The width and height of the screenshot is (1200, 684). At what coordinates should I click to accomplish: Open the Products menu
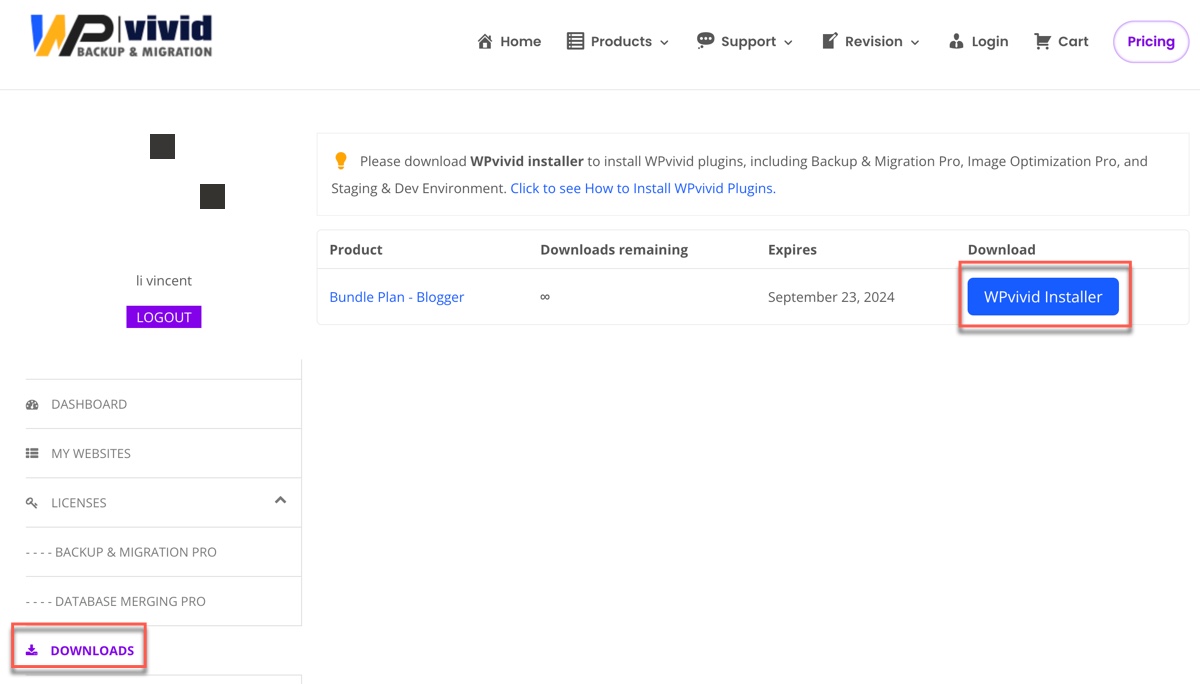coord(618,41)
